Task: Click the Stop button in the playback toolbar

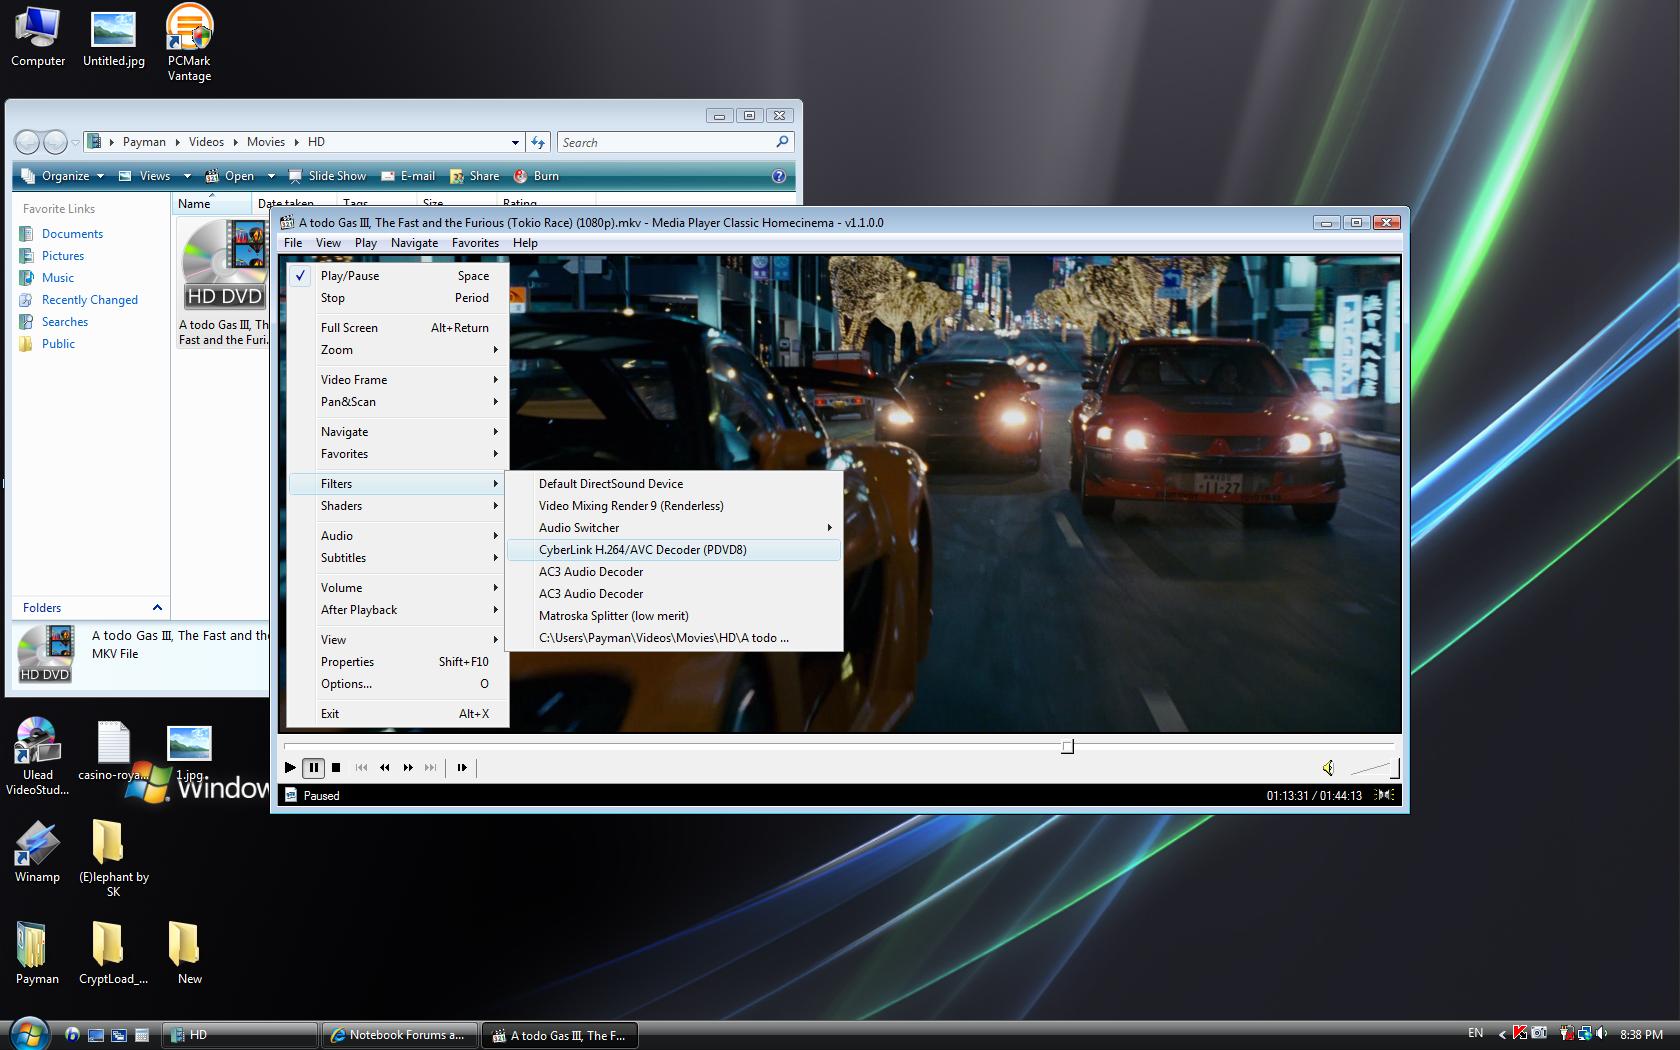Action: click(x=336, y=768)
